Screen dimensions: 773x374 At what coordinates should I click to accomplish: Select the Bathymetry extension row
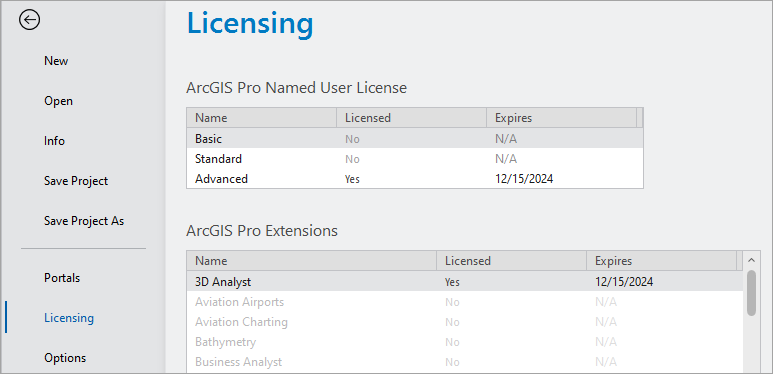tap(465, 341)
